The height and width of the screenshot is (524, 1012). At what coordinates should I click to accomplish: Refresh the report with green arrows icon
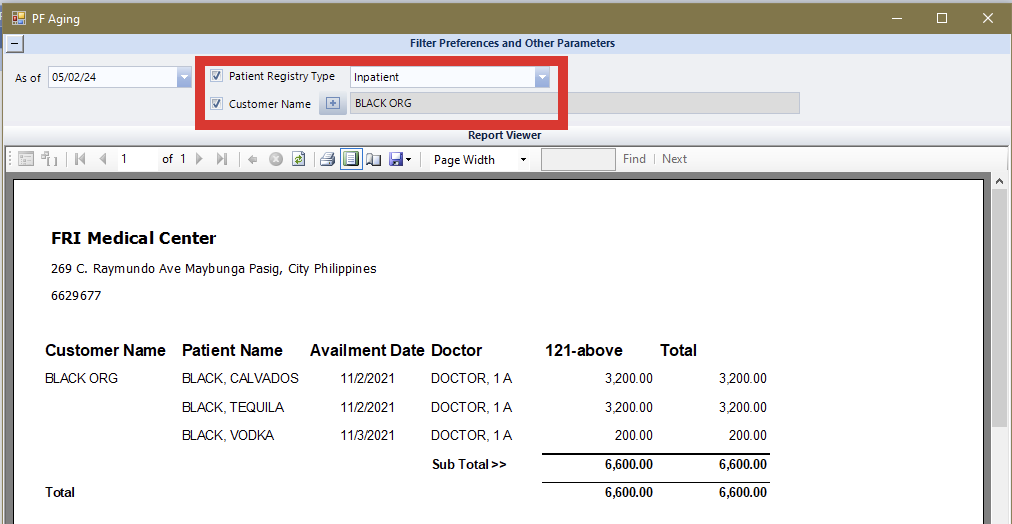(x=298, y=159)
